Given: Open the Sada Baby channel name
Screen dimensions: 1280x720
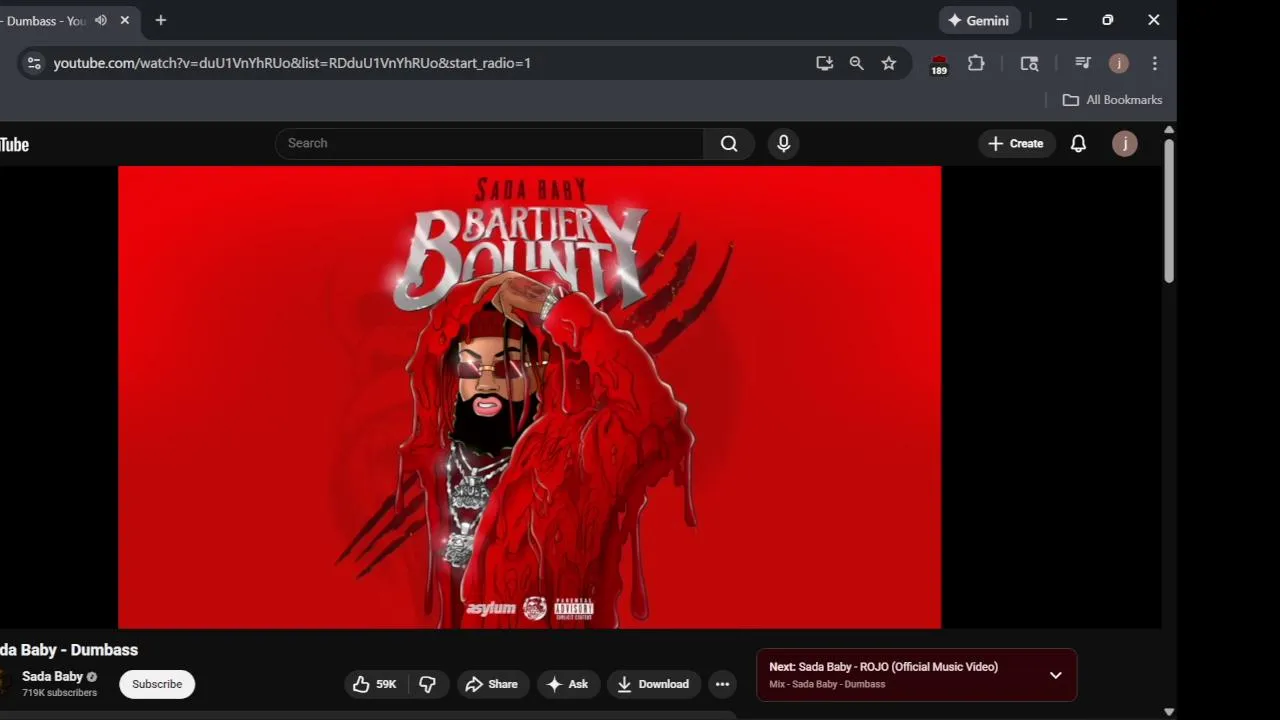Looking at the screenshot, I should pyautogui.click(x=52, y=676).
